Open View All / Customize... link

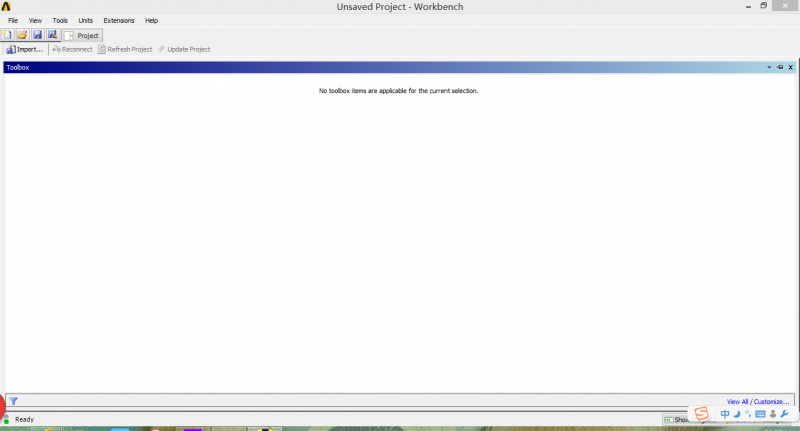point(758,401)
